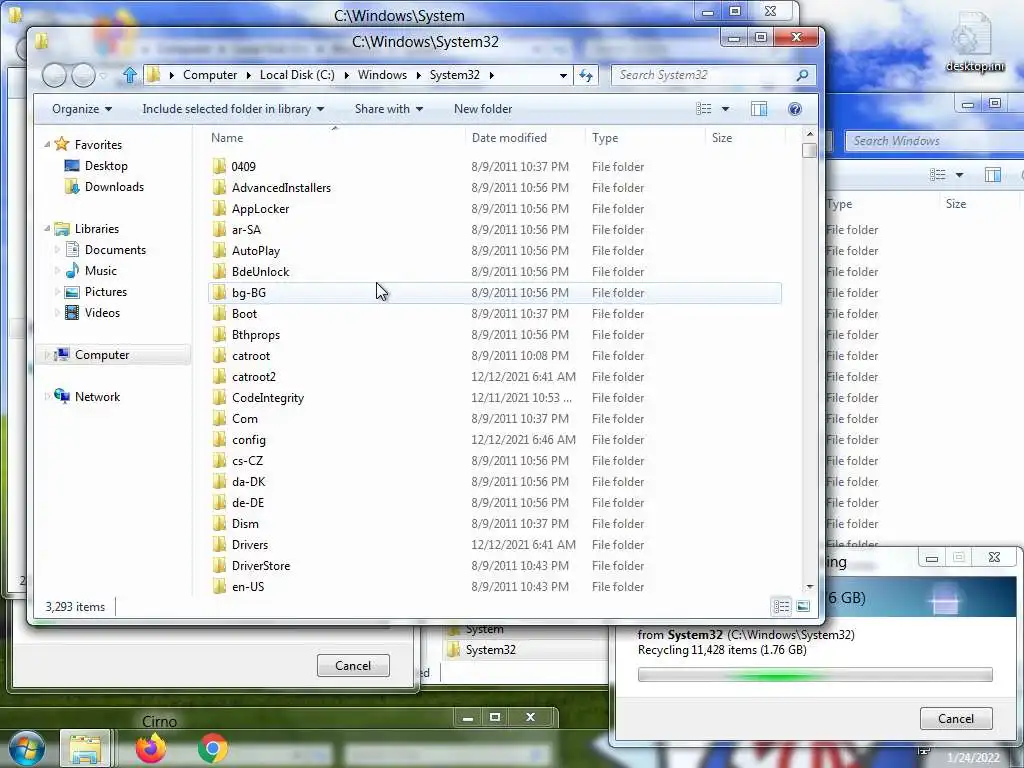The height and width of the screenshot is (768, 1024).
Task: Select the DriverStore folder row
Action: pos(495,566)
